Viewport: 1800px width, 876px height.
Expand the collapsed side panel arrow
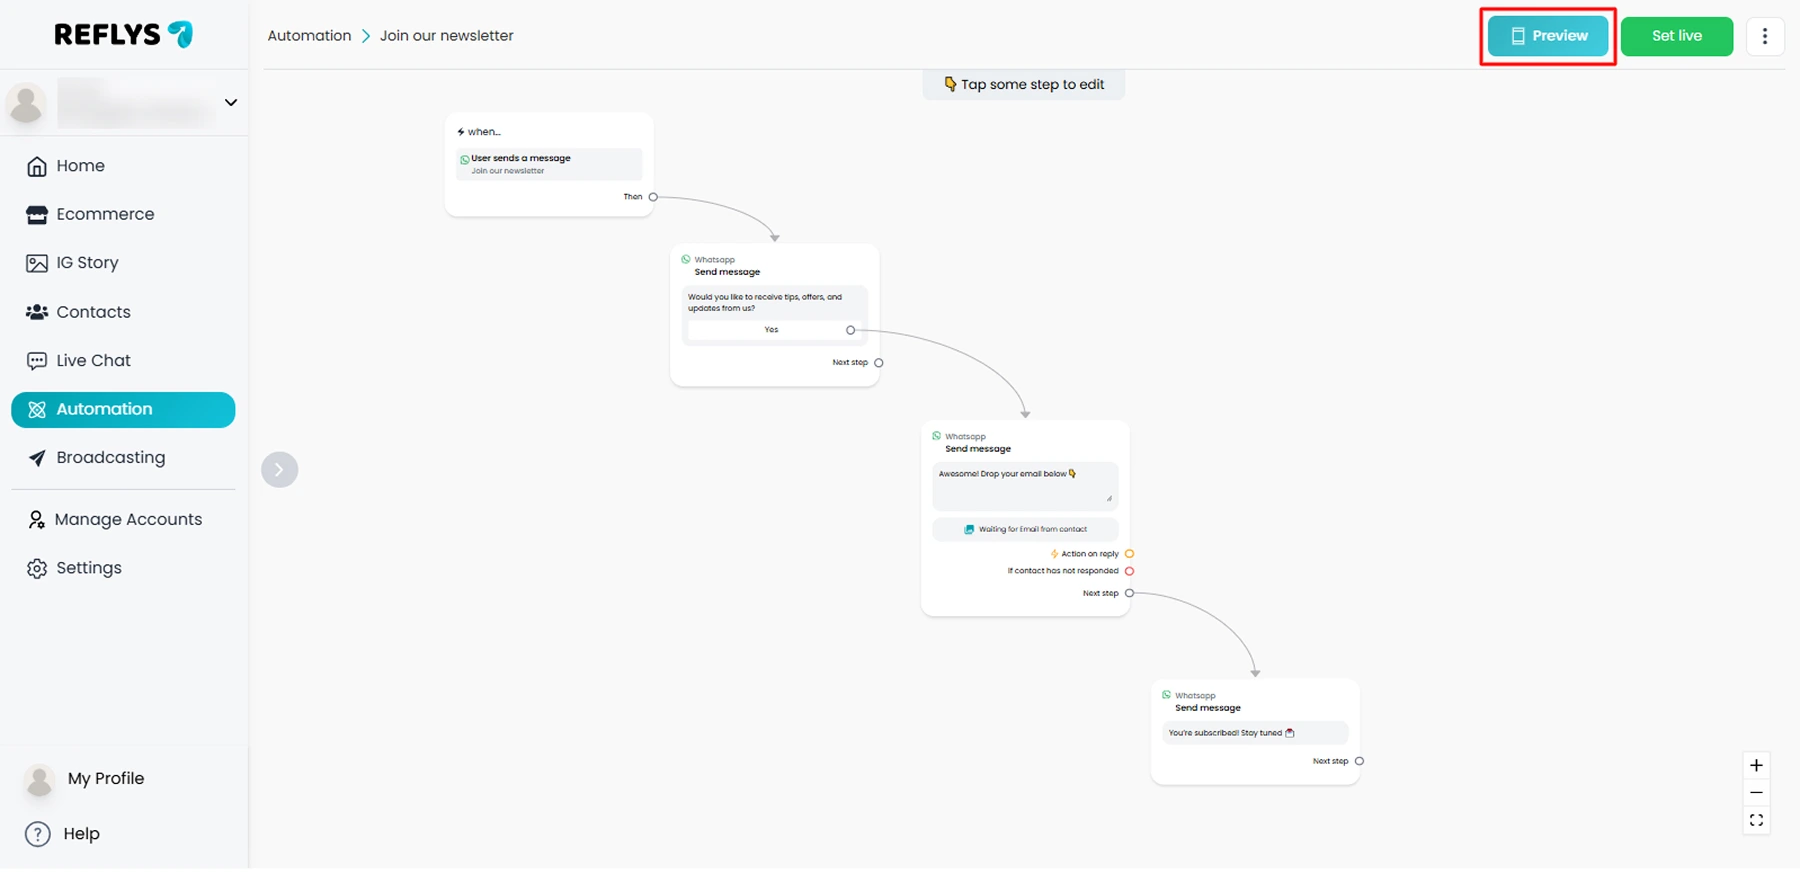tap(279, 470)
